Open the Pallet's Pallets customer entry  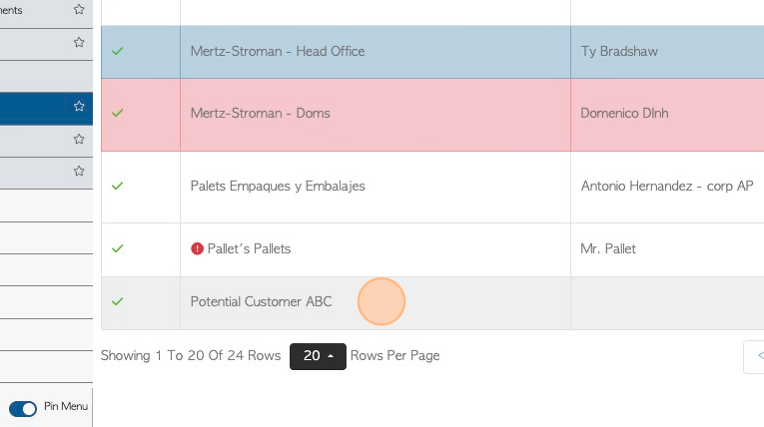click(x=249, y=249)
